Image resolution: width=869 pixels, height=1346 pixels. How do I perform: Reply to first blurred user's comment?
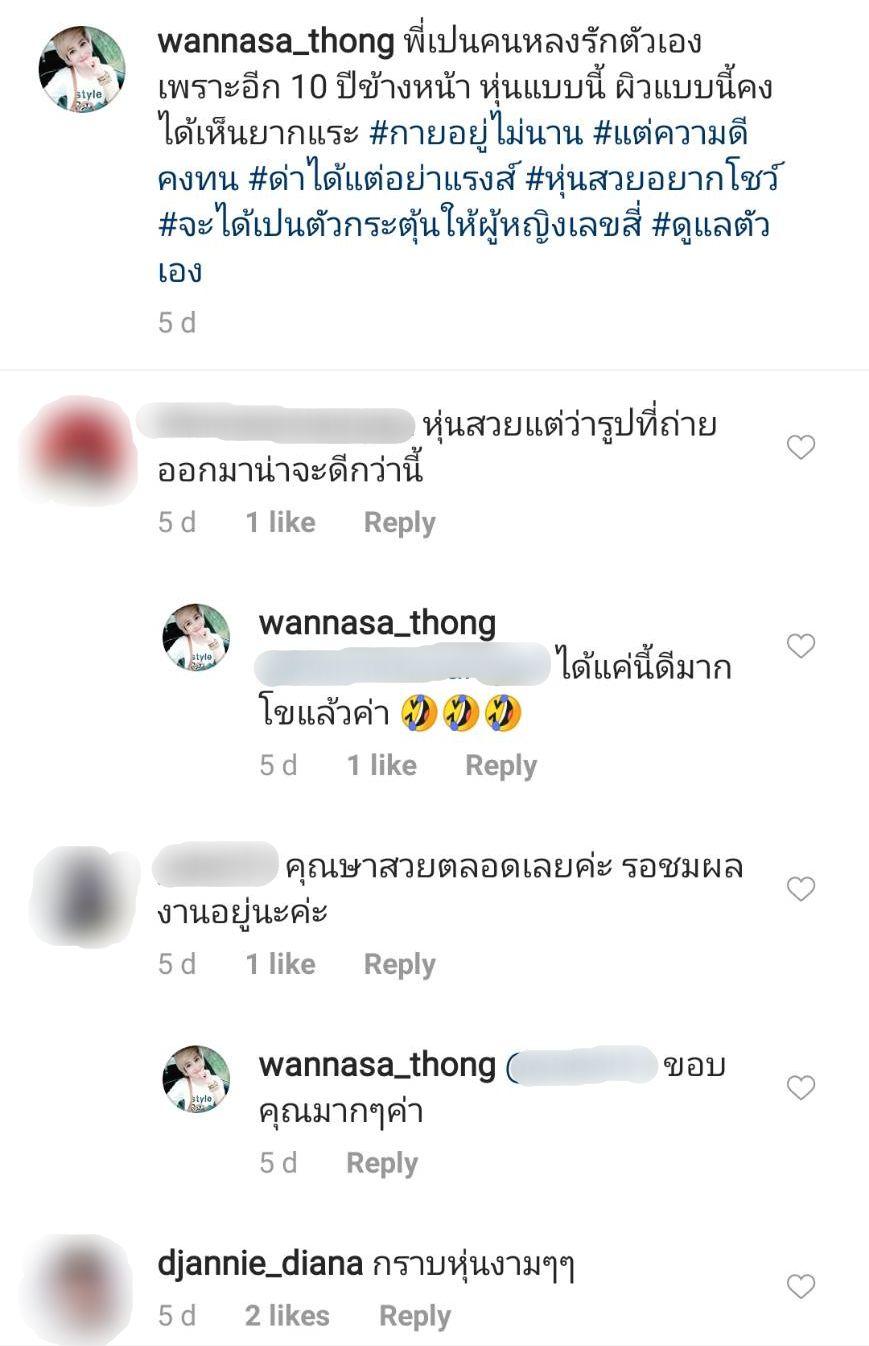[399, 522]
